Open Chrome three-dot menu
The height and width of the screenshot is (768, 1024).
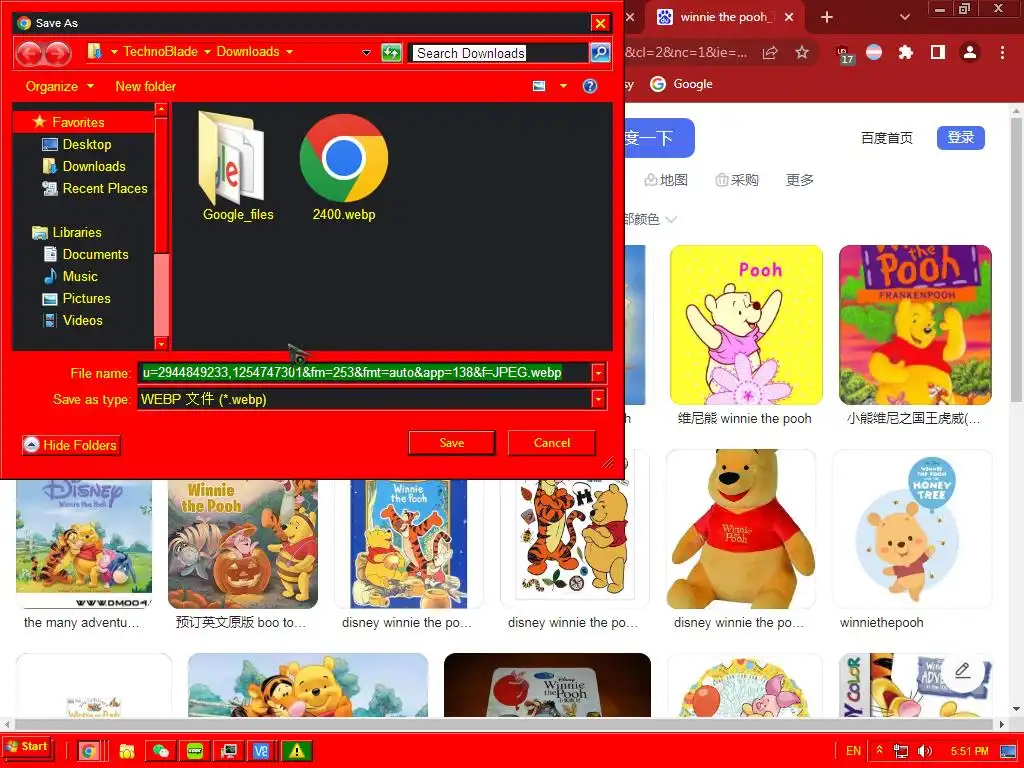coord(1002,52)
